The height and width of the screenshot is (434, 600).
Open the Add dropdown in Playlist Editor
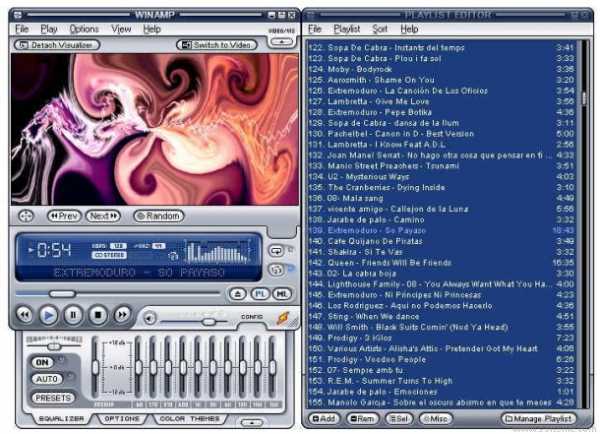coord(324,419)
